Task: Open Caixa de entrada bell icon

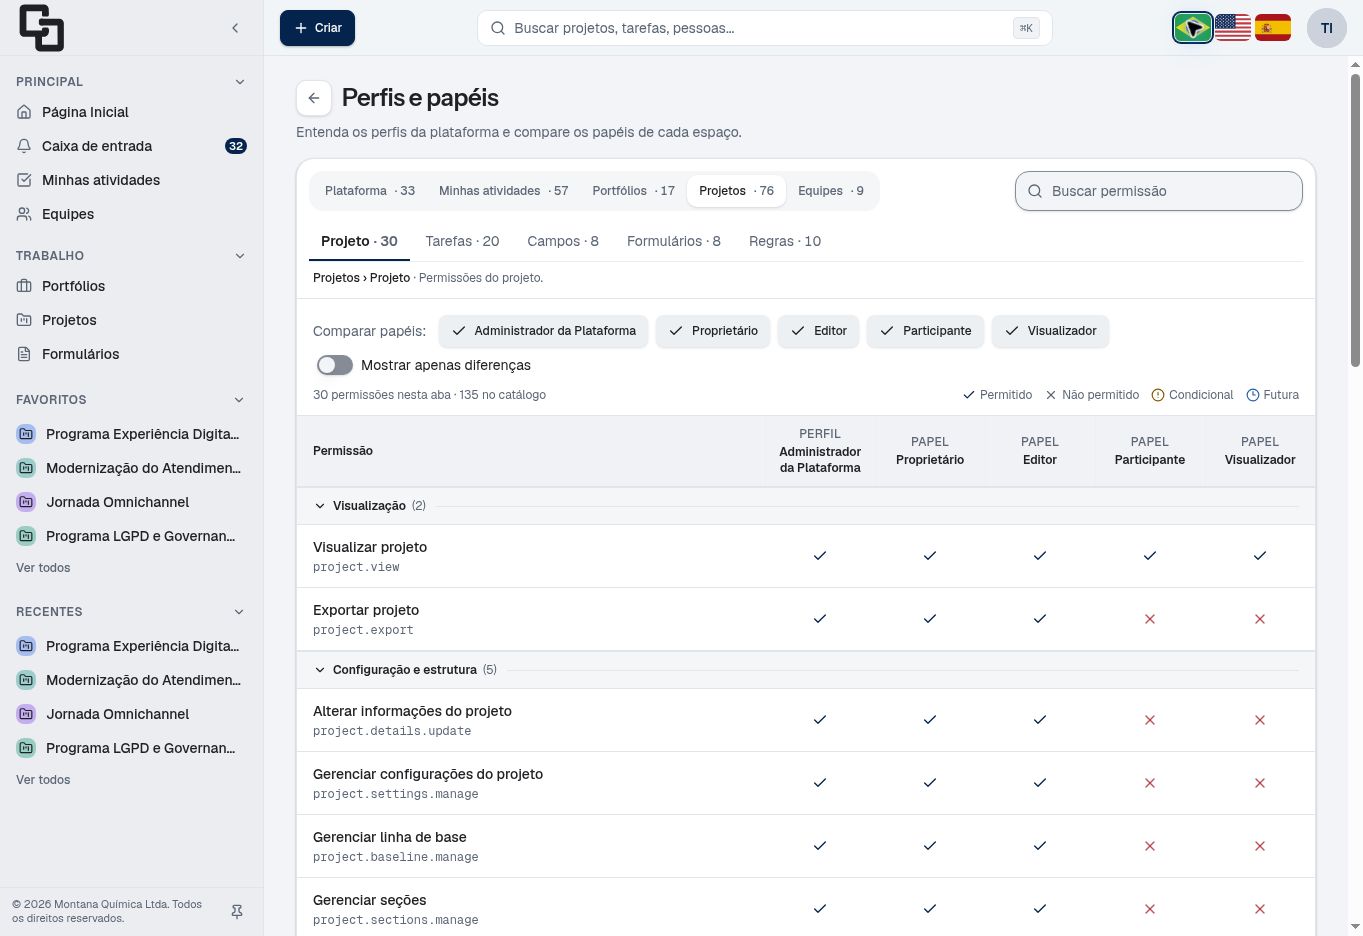Action: (25, 146)
